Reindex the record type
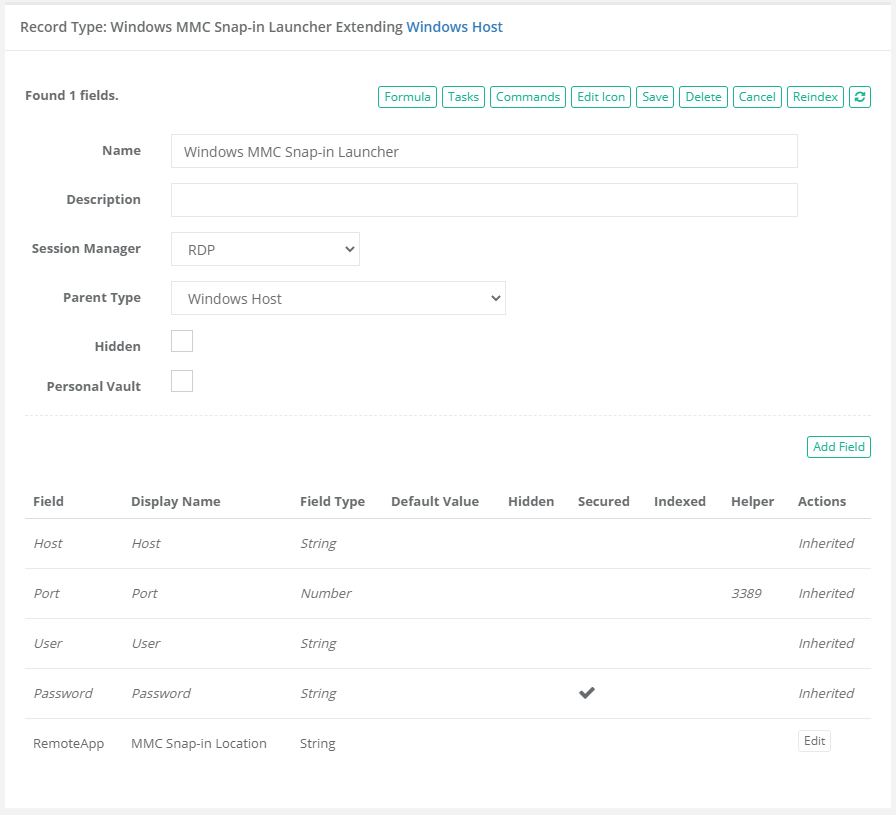Screen dimensions: 896x815 coord(815,97)
